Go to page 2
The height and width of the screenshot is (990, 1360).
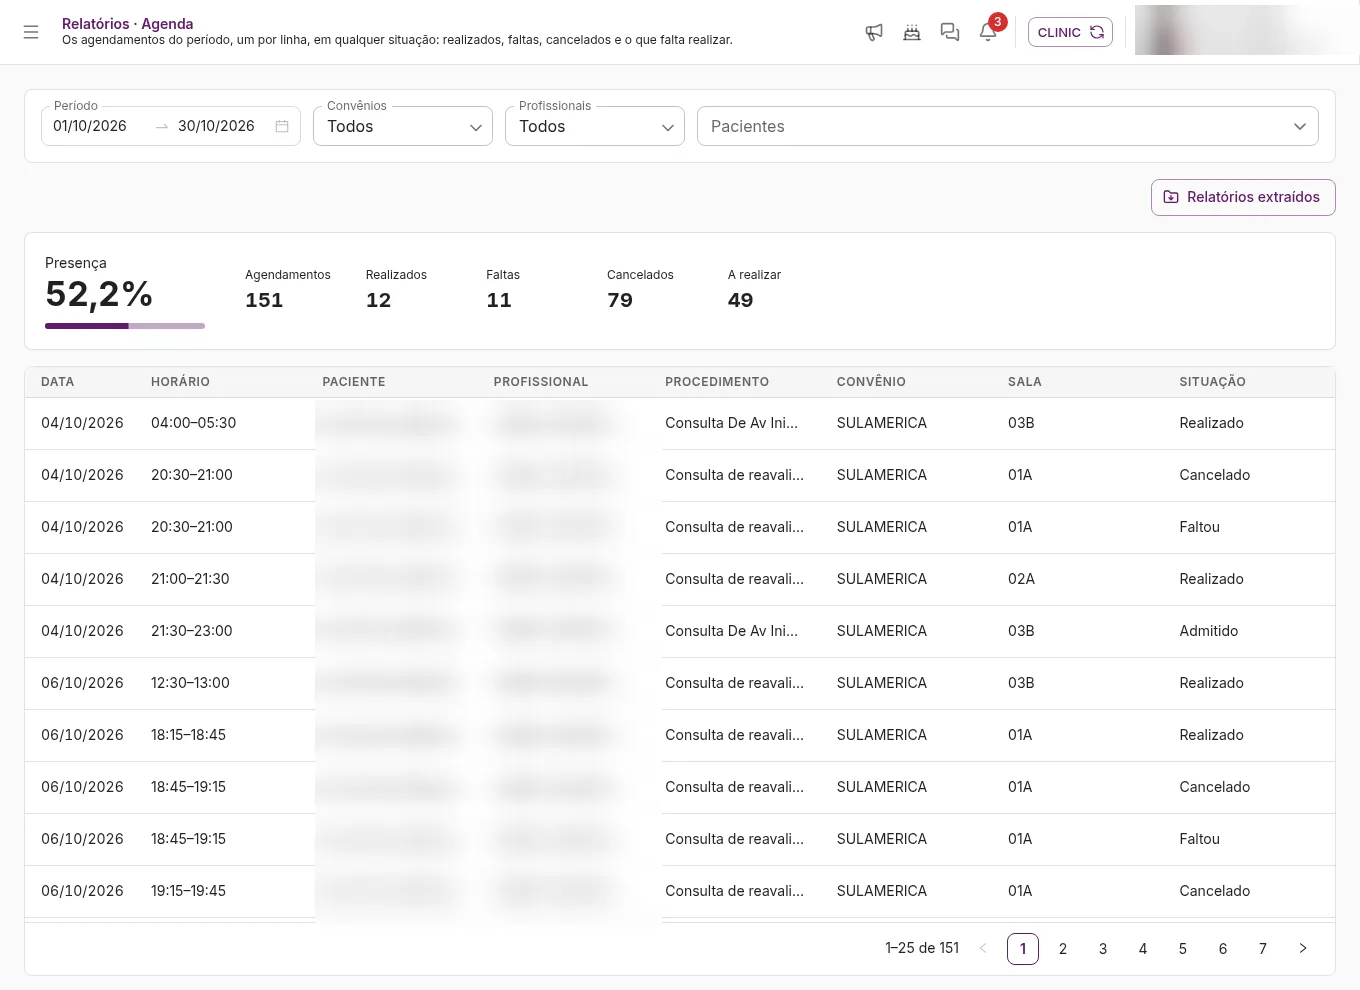(1063, 948)
